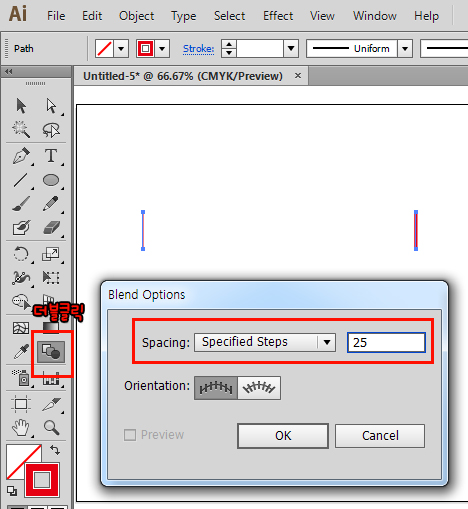This screenshot has width=468, height=509.
Task: Open the fill color dropdown arrow
Action: pos(121,49)
